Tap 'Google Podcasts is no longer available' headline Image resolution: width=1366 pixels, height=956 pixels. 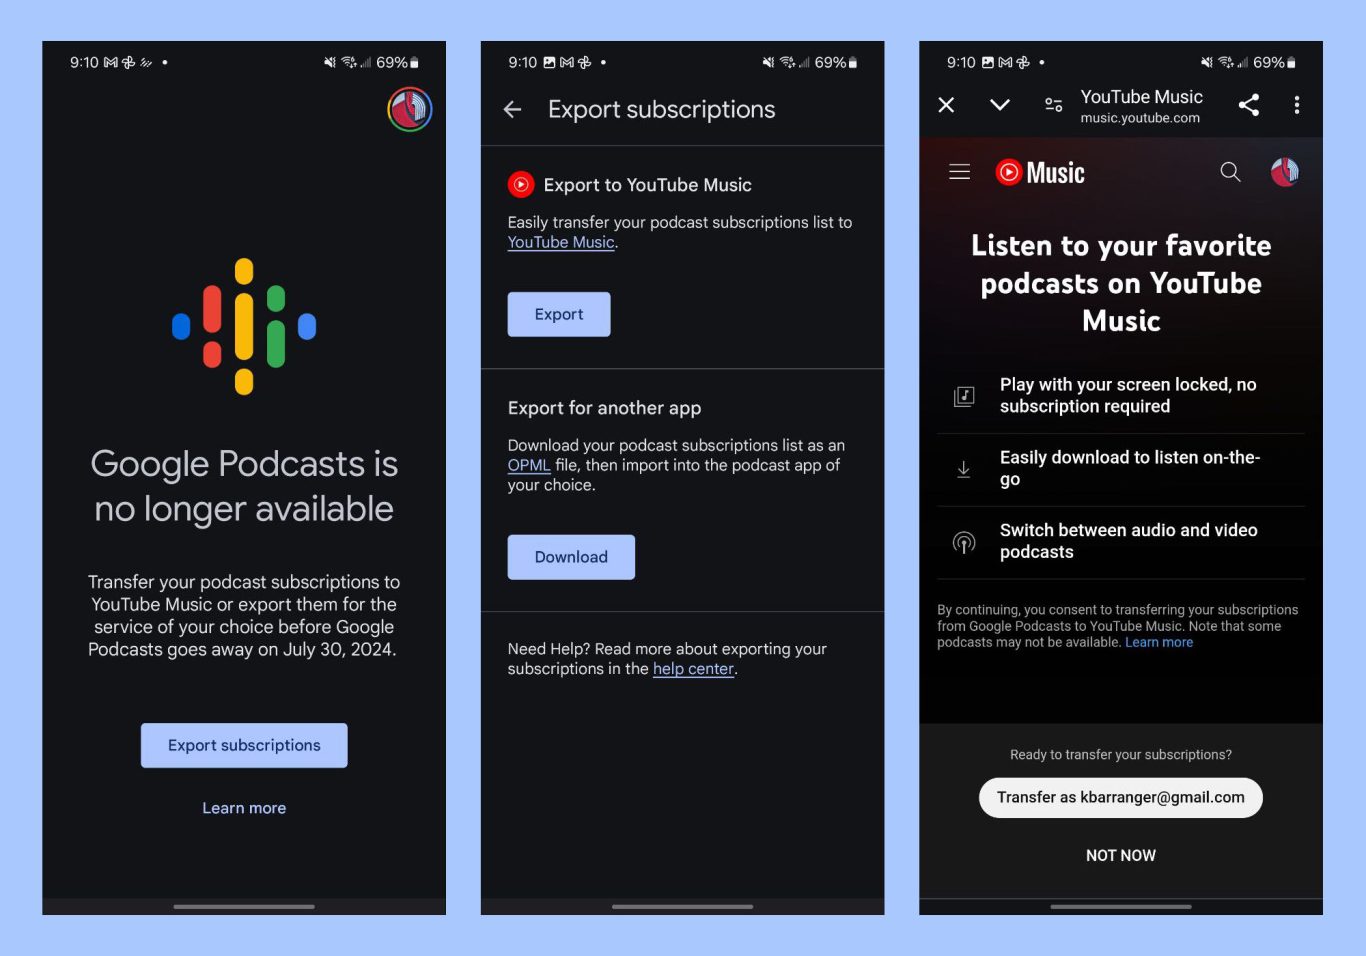point(244,486)
